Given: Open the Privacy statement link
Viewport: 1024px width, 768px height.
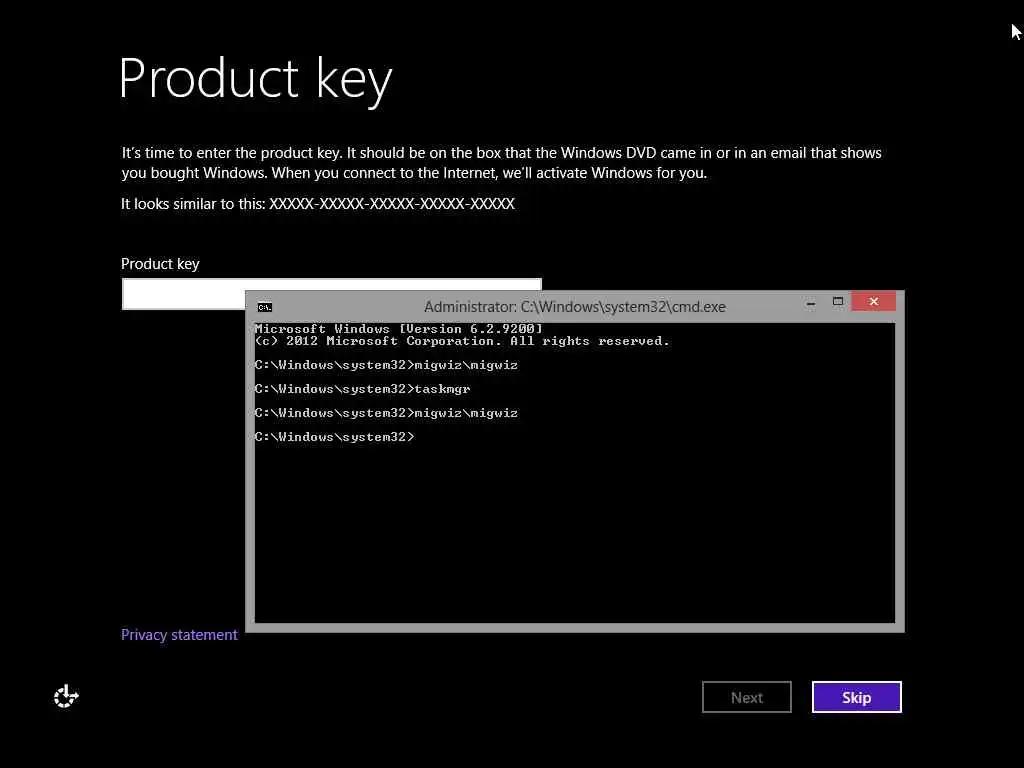Looking at the screenshot, I should [x=179, y=635].
